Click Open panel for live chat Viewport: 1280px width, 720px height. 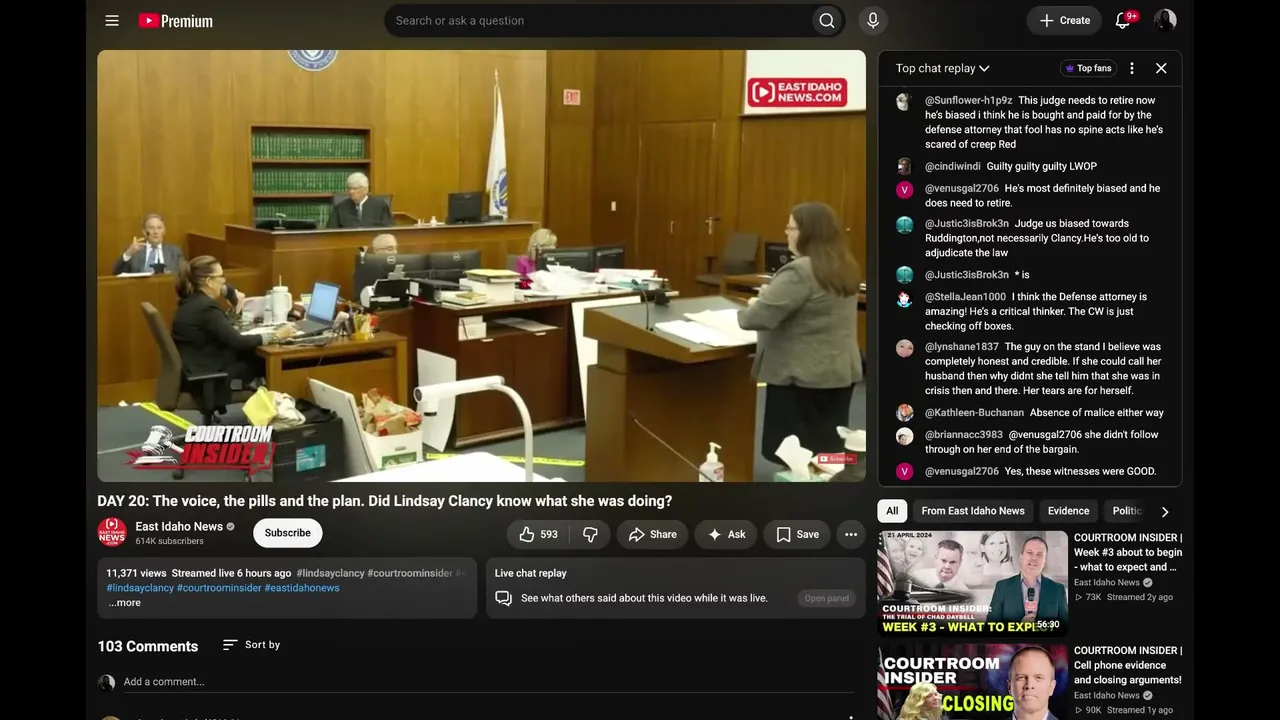click(x=827, y=599)
